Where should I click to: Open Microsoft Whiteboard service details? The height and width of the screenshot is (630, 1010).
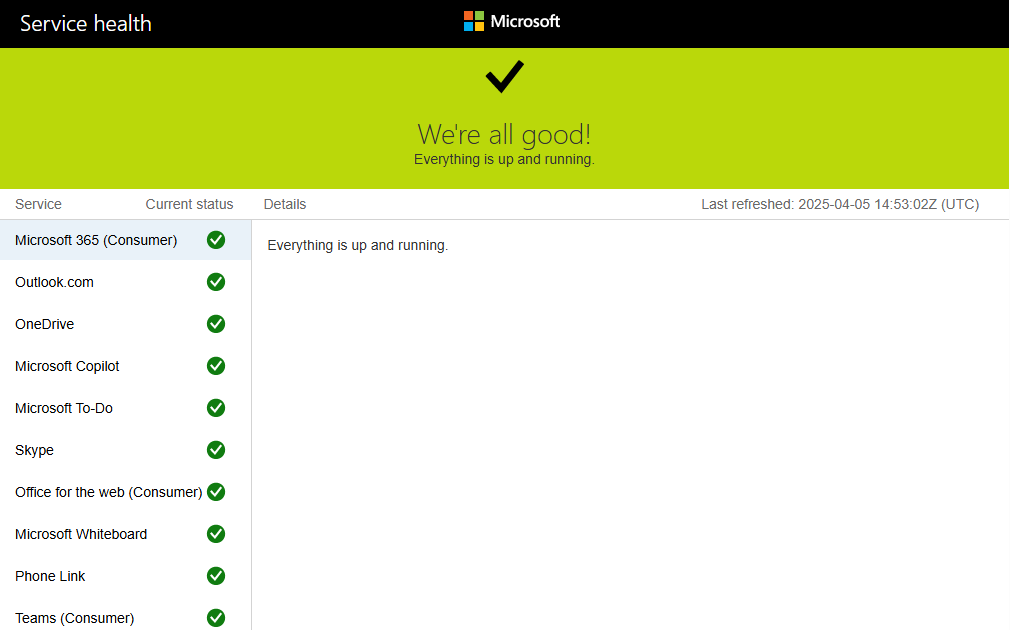[x=126, y=534]
